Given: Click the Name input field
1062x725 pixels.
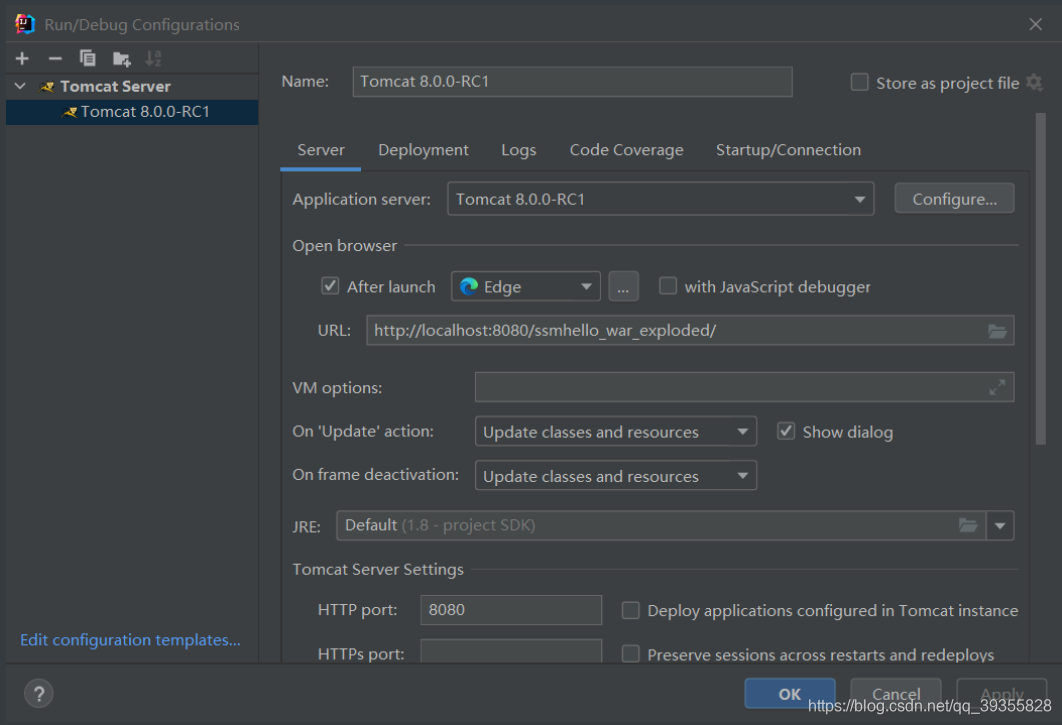Looking at the screenshot, I should tap(572, 81).
